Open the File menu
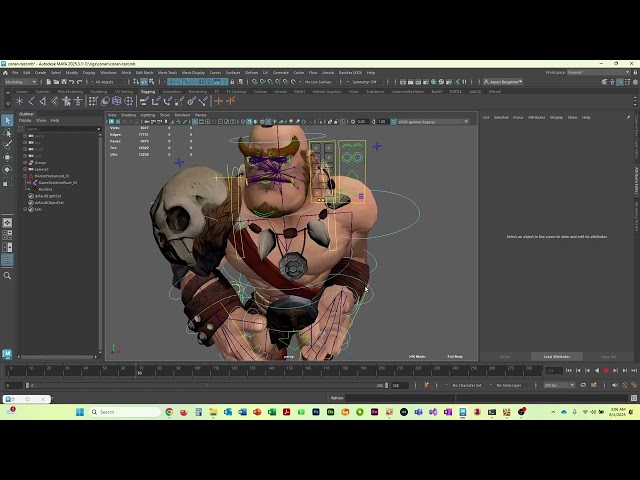Screen dimensions: 640x480 pyautogui.click(x=15, y=73)
